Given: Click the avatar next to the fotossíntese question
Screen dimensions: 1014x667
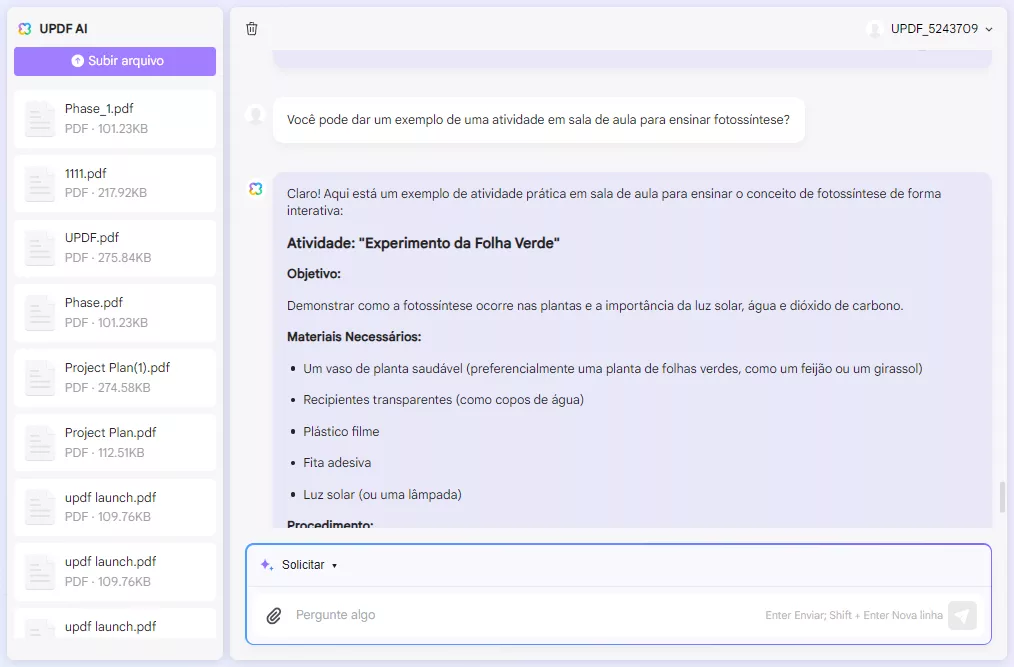Looking at the screenshot, I should [256, 114].
